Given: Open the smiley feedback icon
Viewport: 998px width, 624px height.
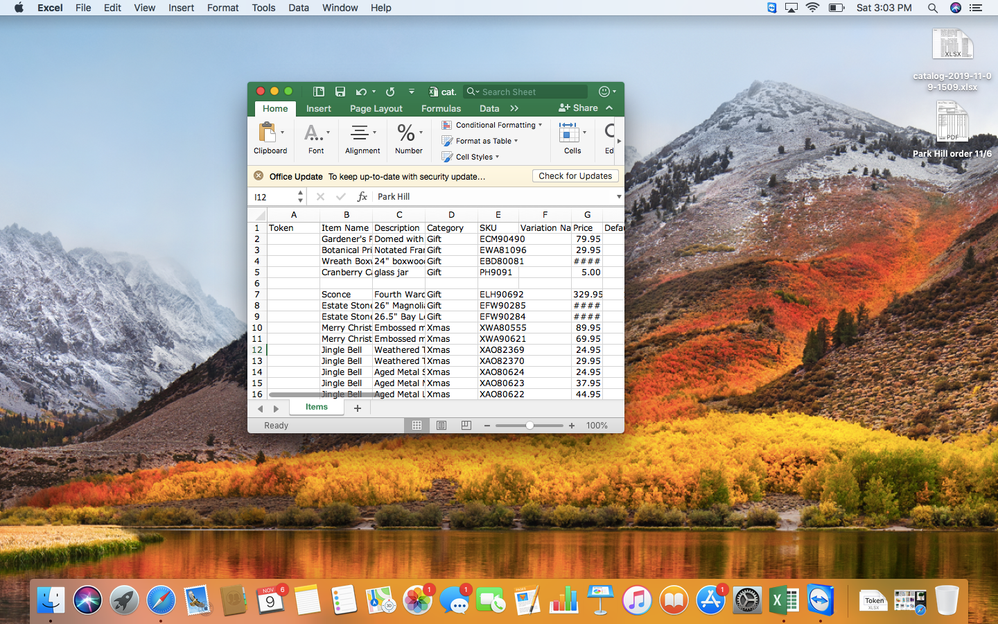Looking at the screenshot, I should (604, 91).
